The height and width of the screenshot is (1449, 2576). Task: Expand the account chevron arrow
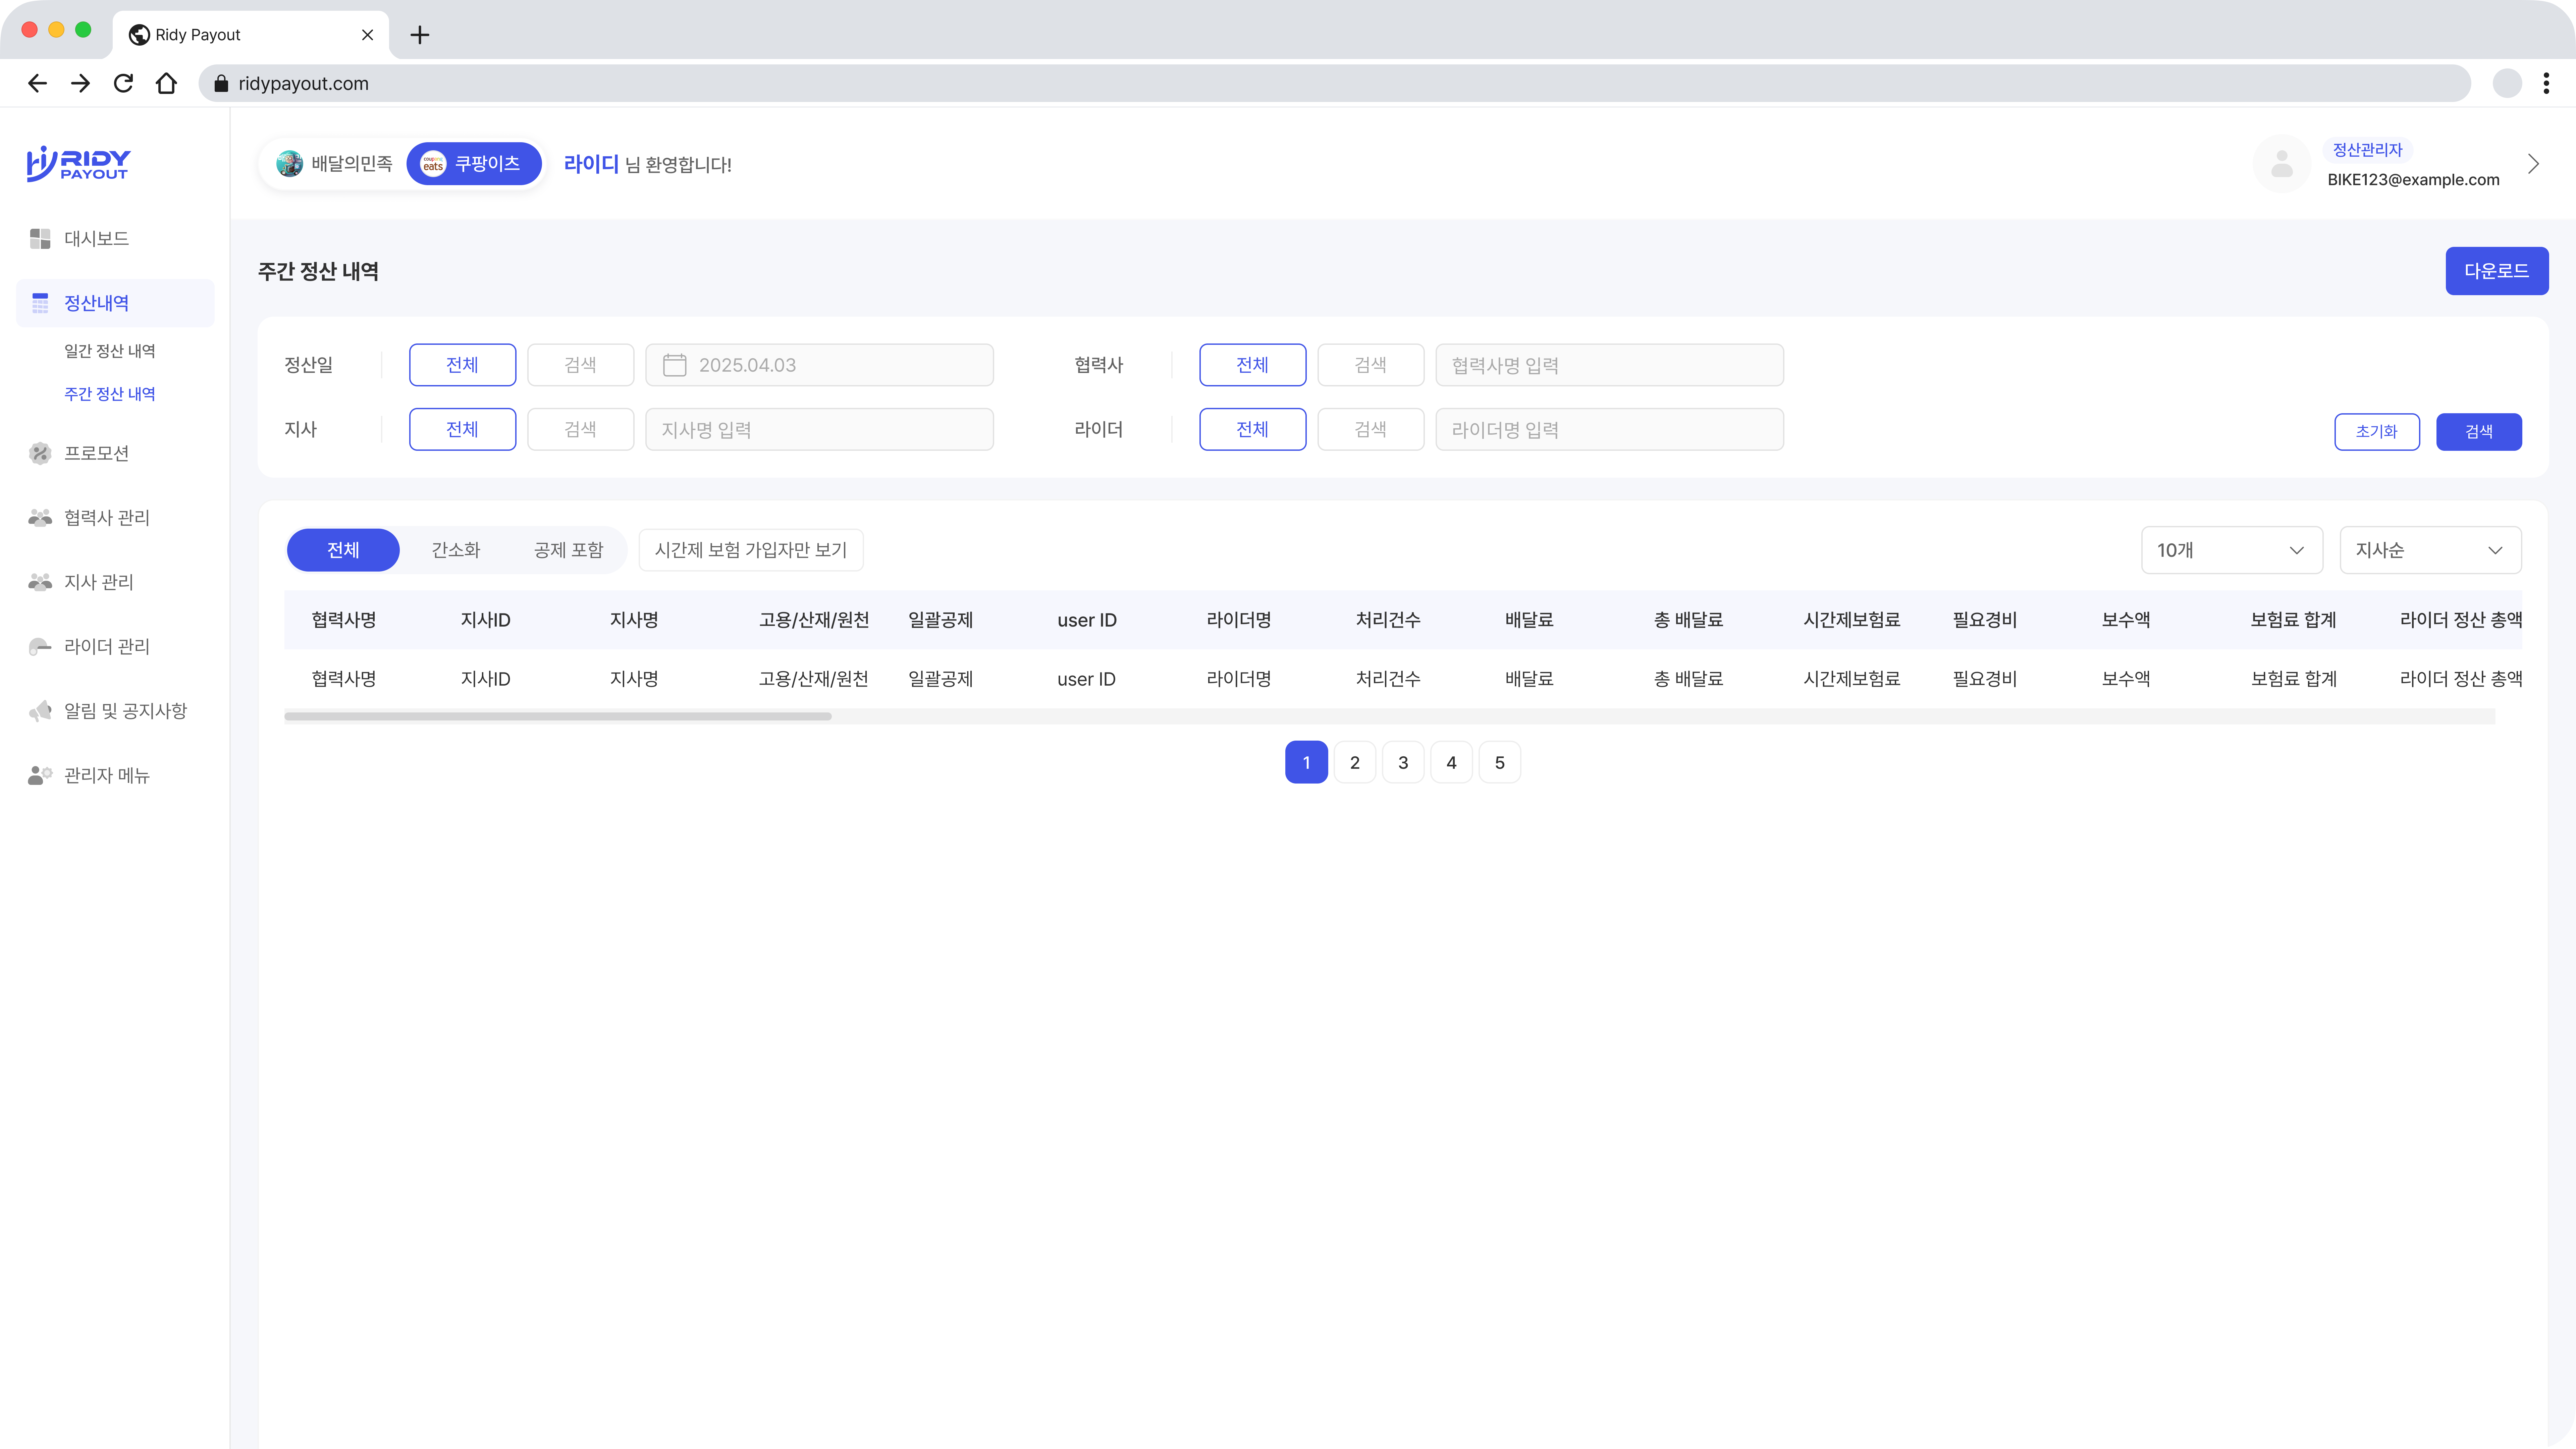point(2533,164)
